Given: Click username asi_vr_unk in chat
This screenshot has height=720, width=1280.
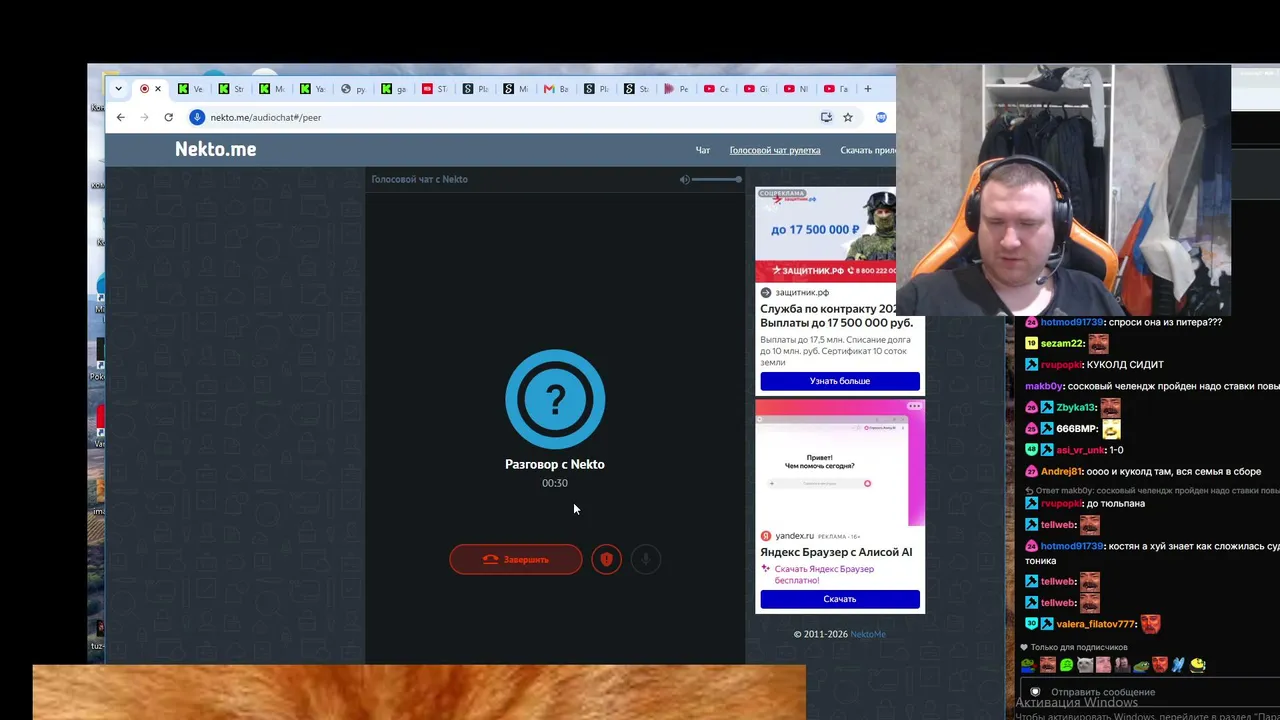Looking at the screenshot, I should tap(1080, 450).
